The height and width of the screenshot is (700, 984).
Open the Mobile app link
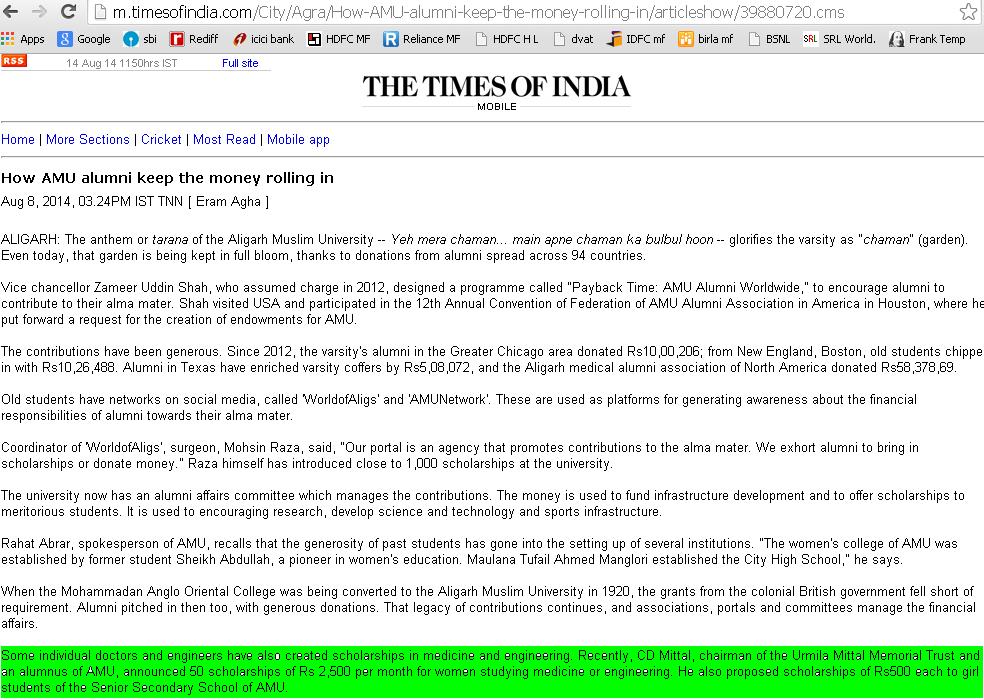(298, 139)
